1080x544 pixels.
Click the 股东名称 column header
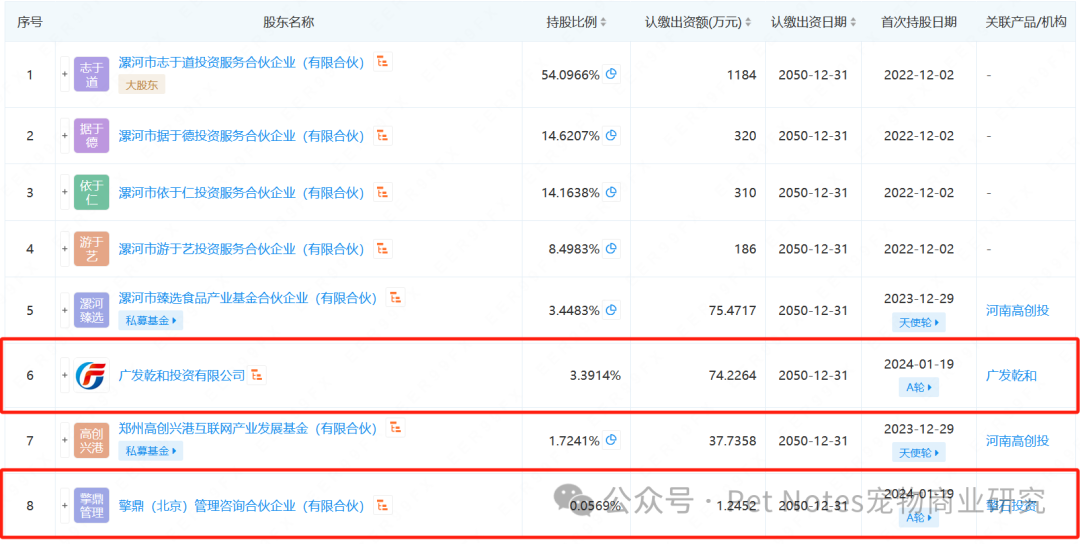coord(289,22)
